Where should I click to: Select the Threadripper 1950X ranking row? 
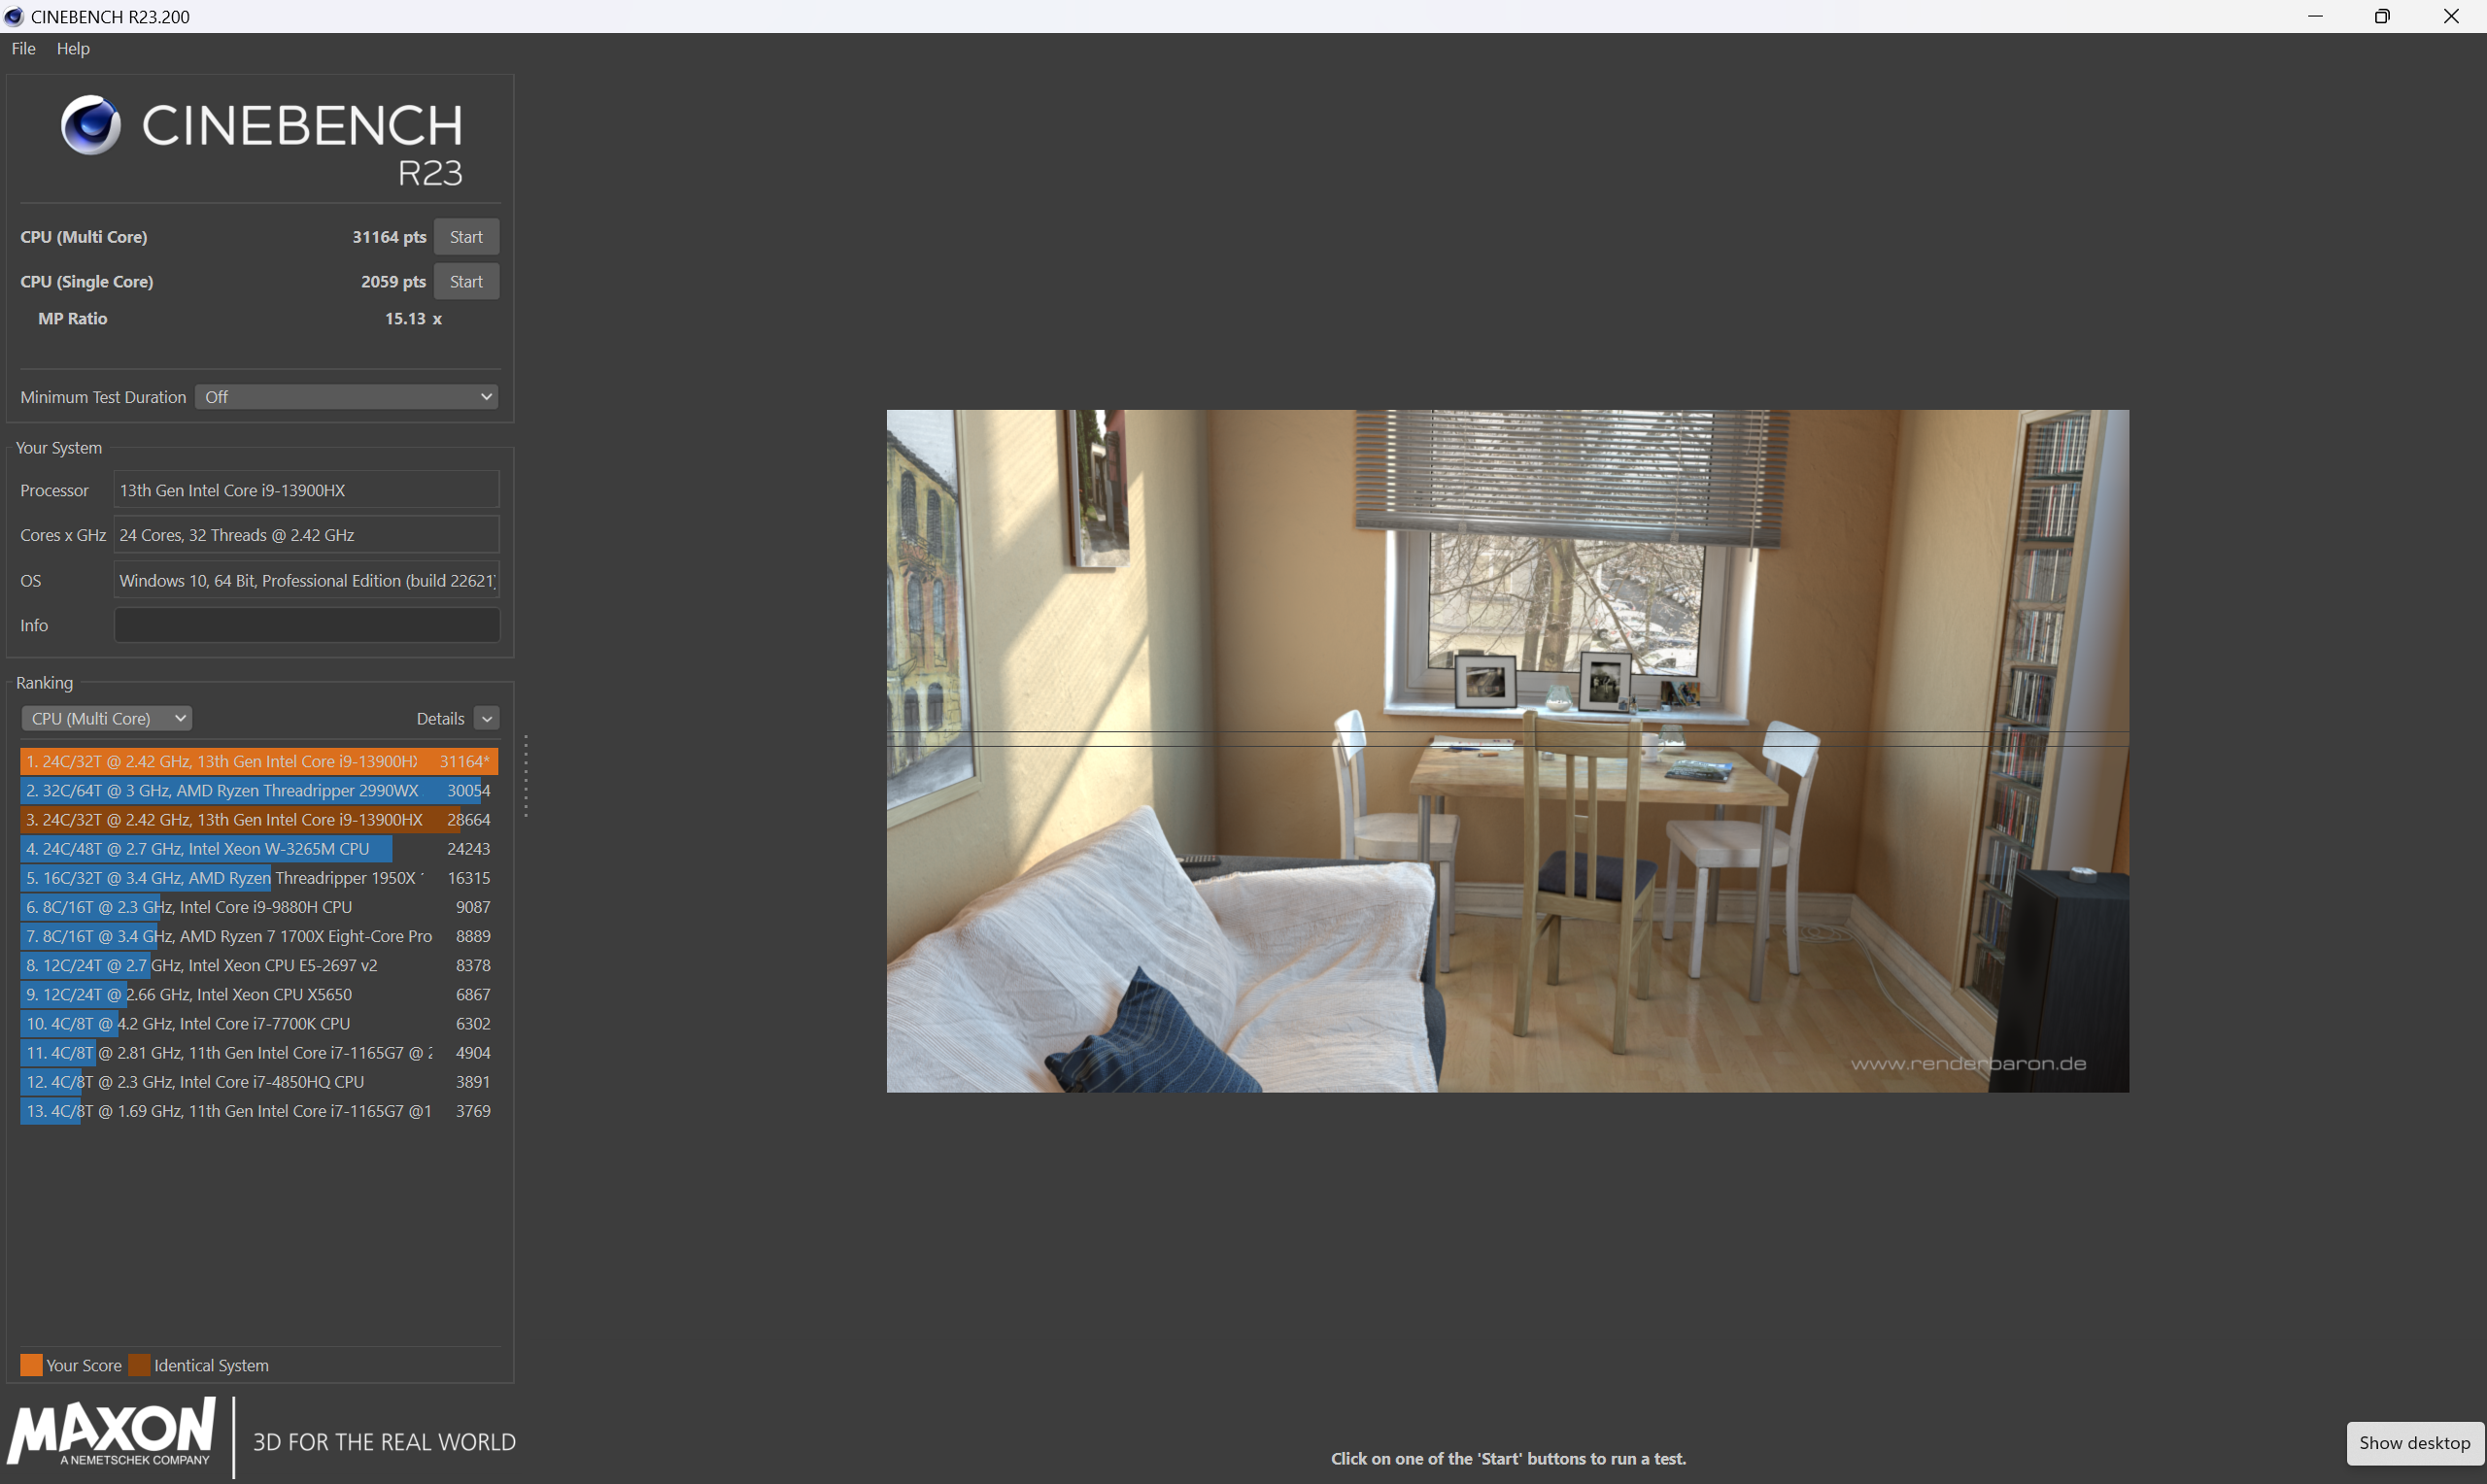click(259, 877)
